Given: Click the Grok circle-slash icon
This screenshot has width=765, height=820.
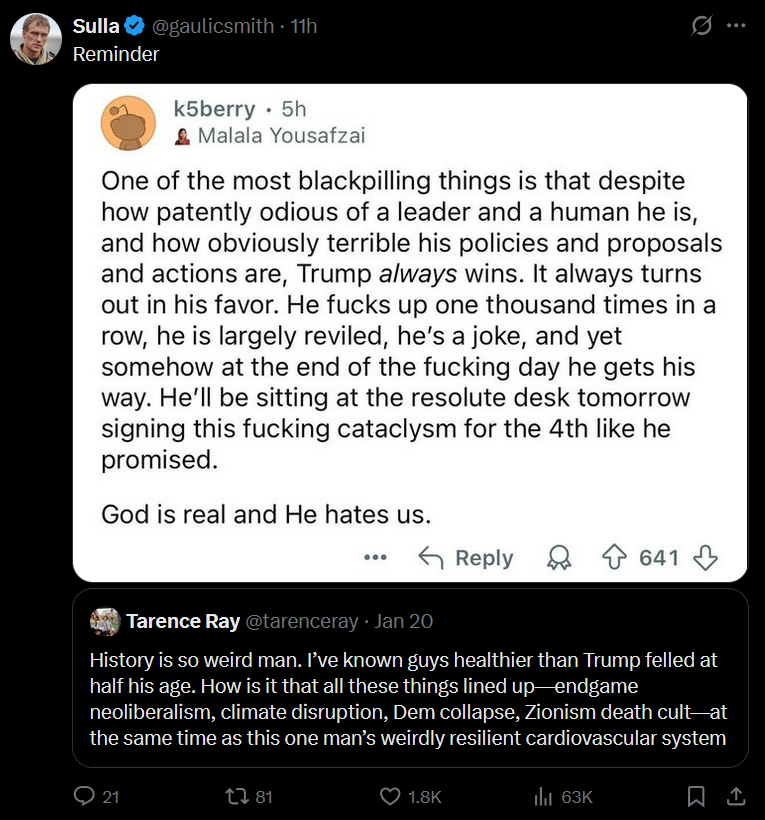Looking at the screenshot, I should pyautogui.click(x=702, y=27).
